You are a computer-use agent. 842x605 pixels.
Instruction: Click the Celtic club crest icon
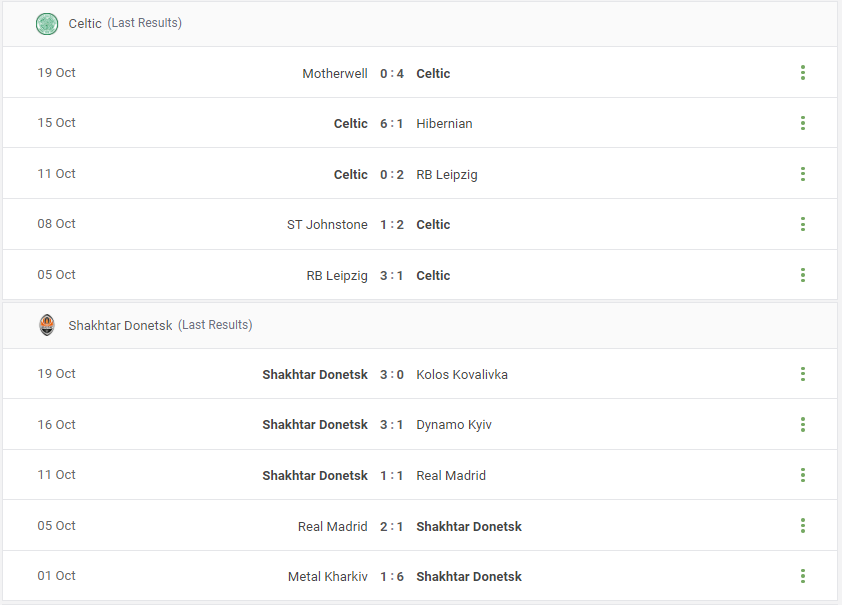point(47,24)
